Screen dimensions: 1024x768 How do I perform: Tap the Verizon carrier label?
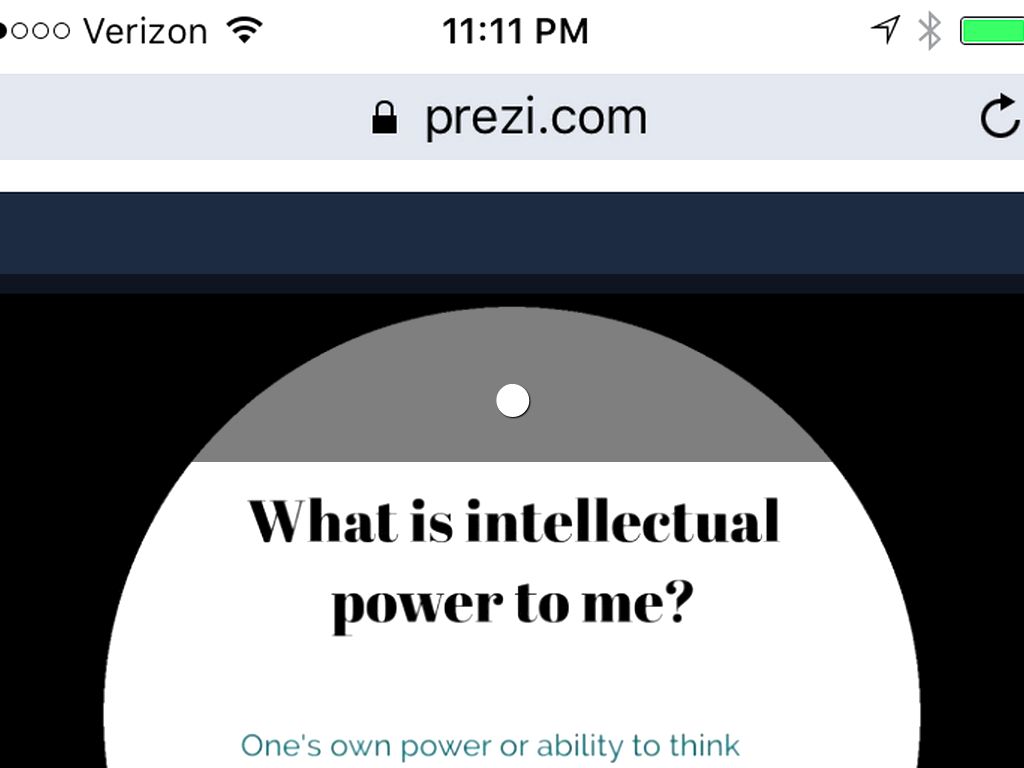click(x=144, y=31)
